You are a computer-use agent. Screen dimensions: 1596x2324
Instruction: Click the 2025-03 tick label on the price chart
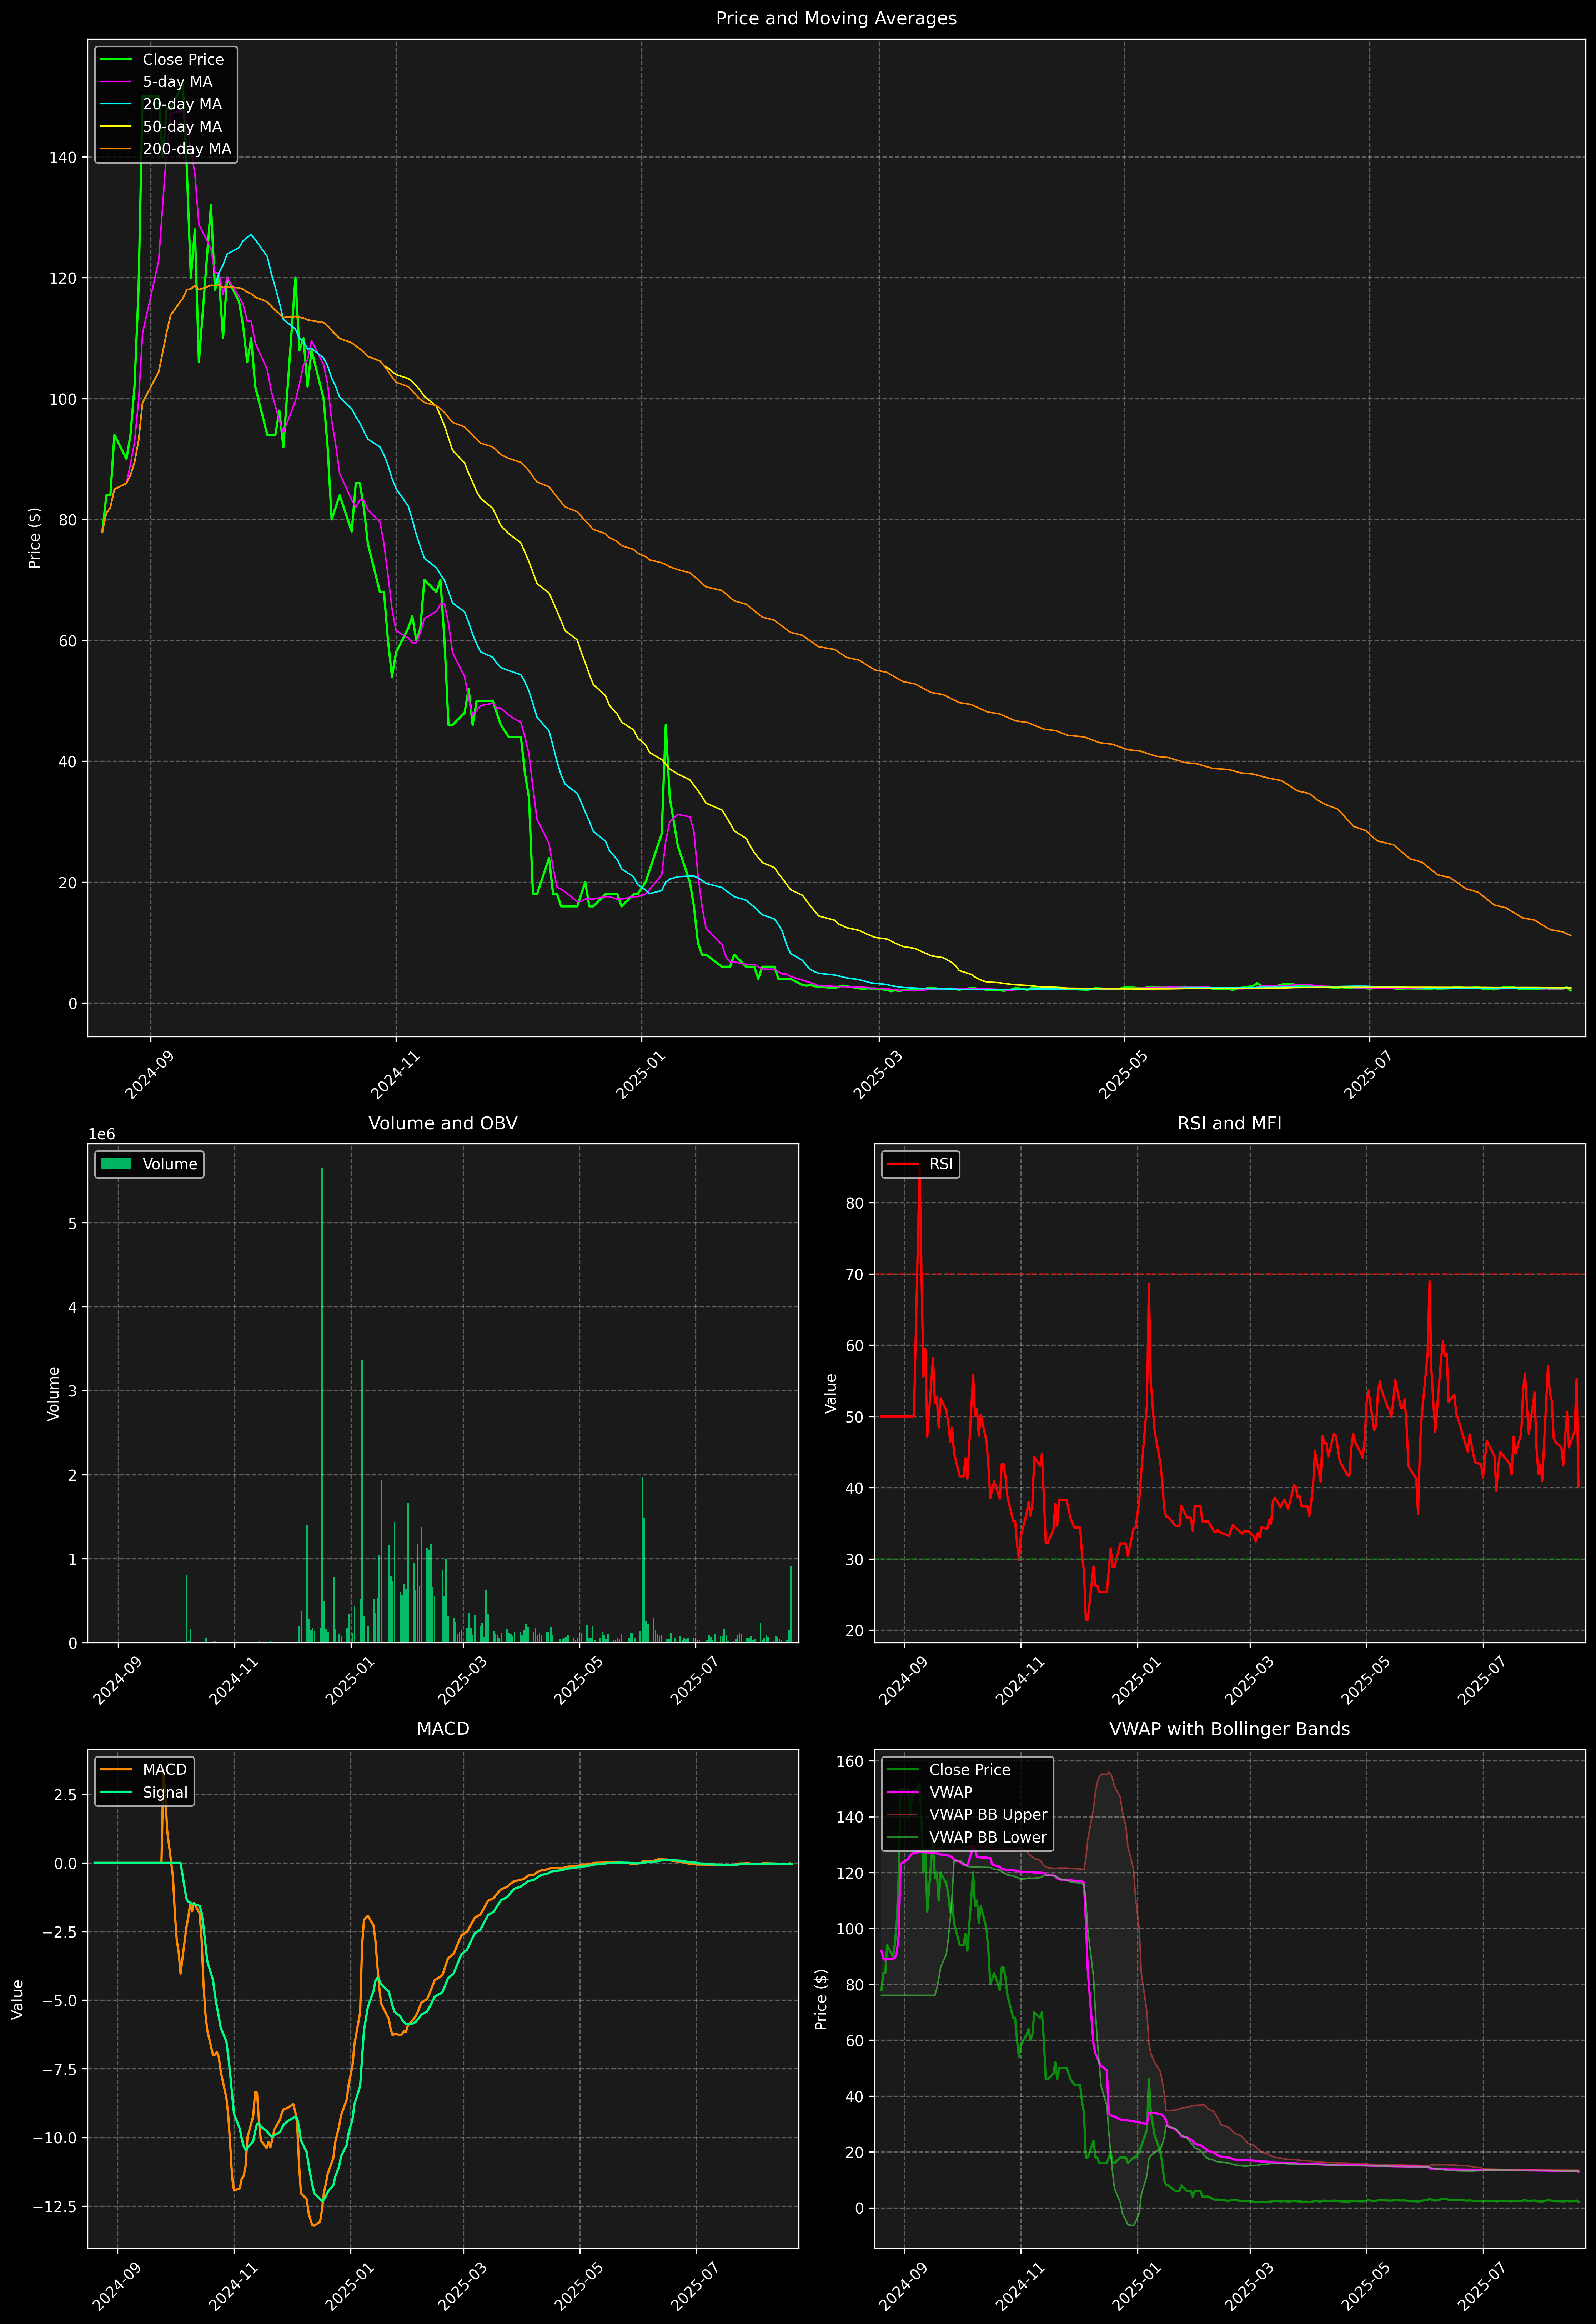878,1075
